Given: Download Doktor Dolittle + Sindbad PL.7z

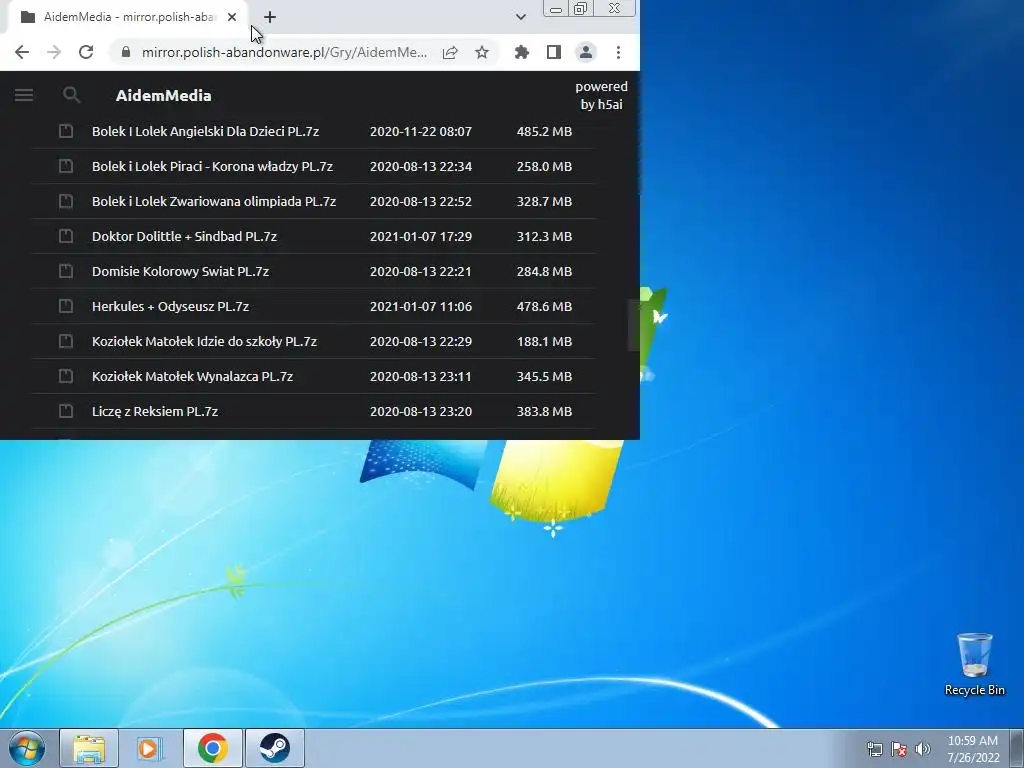Looking at the screenshot, I should tap(184, 236).
